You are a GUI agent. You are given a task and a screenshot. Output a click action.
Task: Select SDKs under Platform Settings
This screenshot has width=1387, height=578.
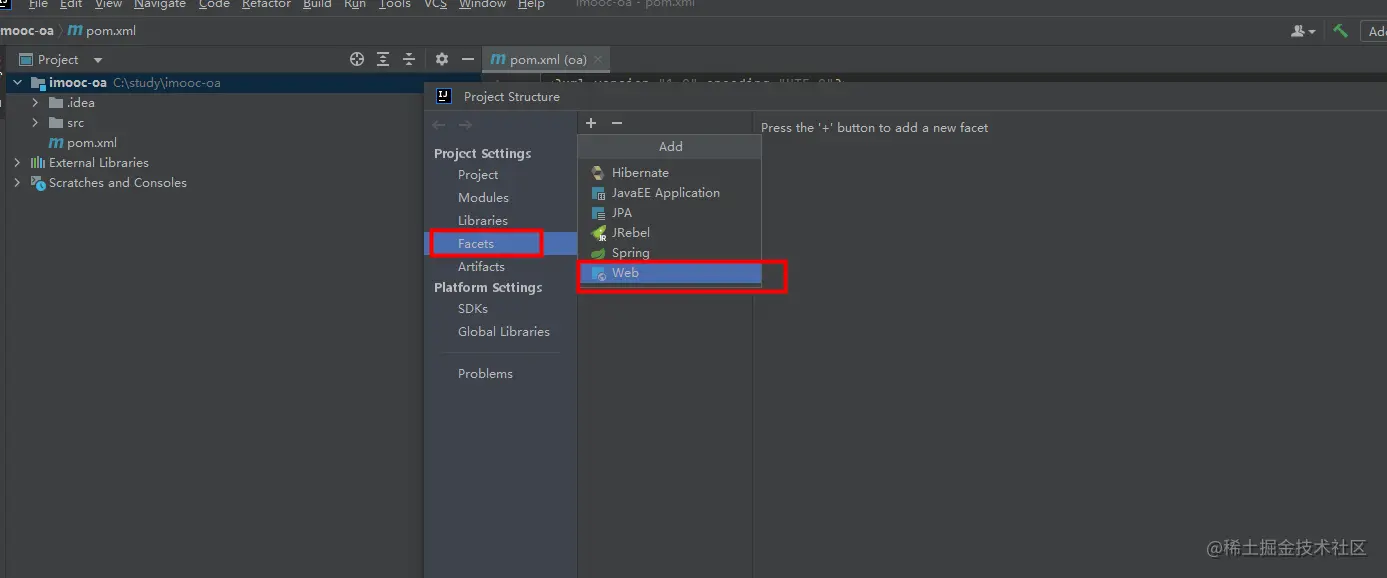[x=473, y=309]
